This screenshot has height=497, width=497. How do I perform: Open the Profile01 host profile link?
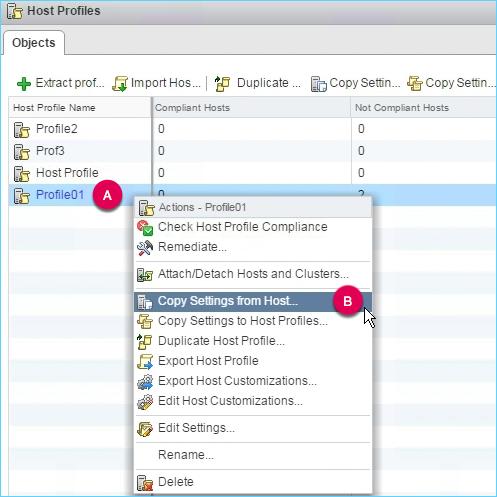pos(60,195)
